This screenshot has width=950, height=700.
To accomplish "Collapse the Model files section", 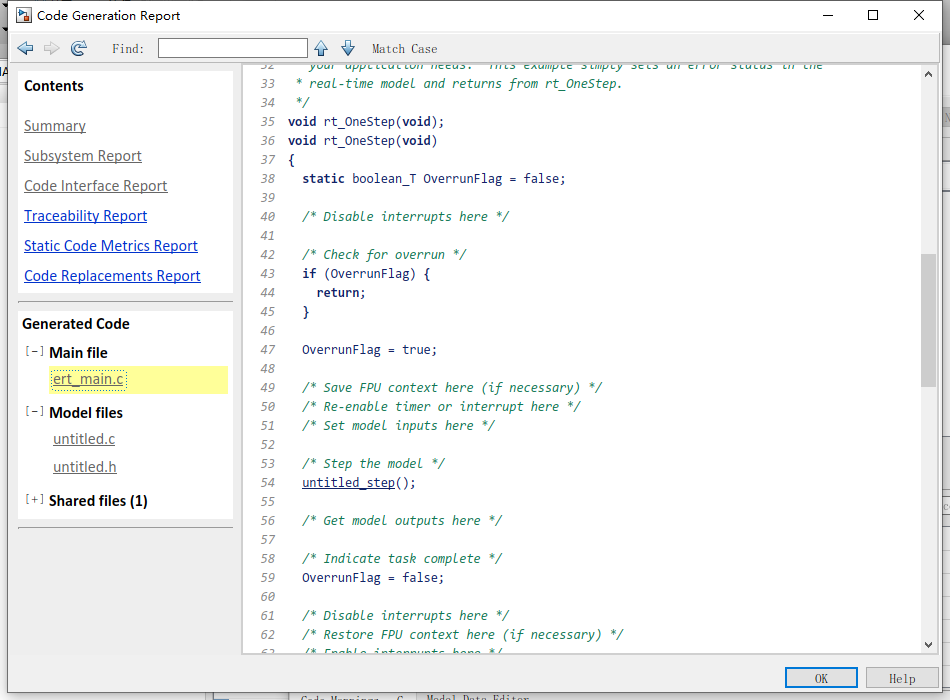I will (35, 412).
